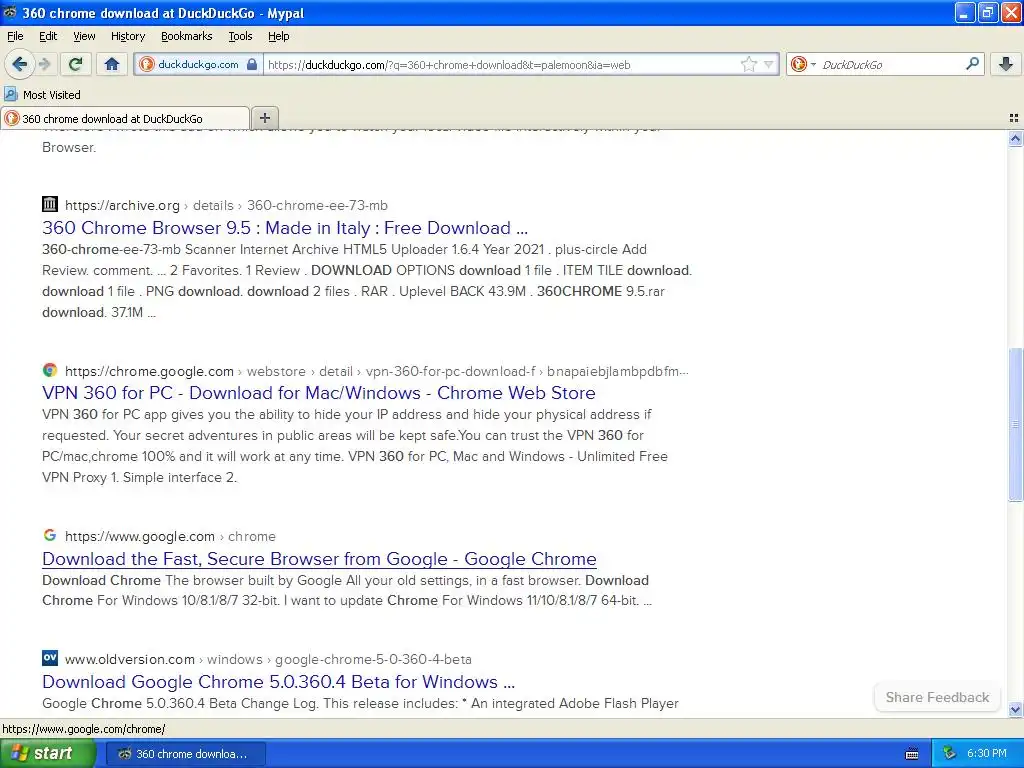Screen dimensions: 1024x768
Task: Click the www.oldversion.com URL text
Action: click(x=130, y=660)
